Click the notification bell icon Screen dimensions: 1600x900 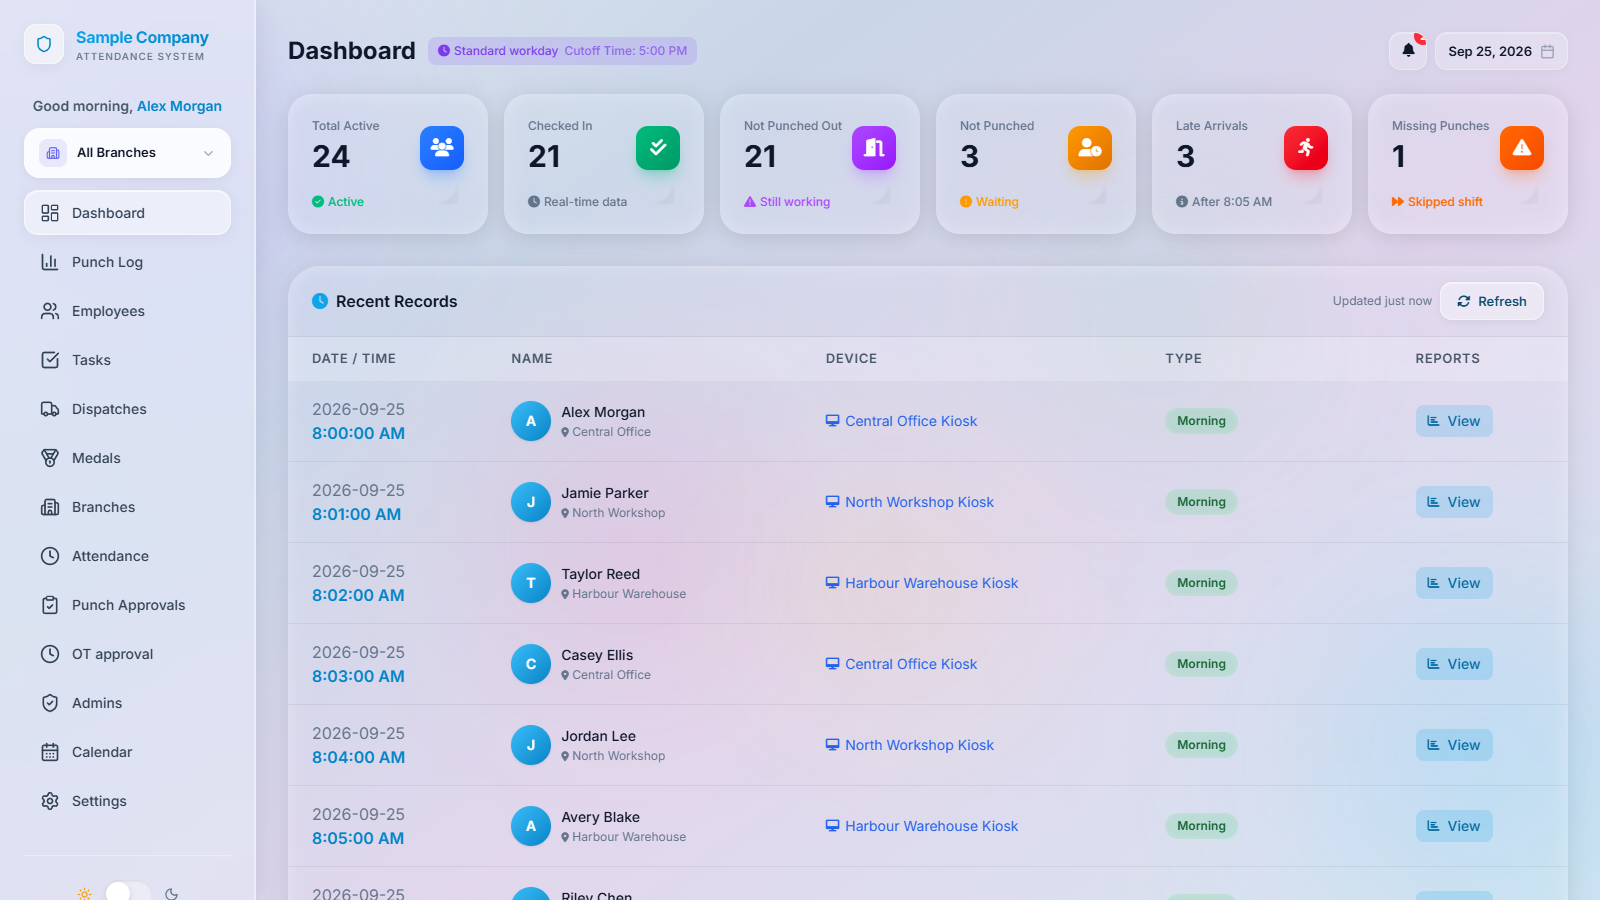coord(1408,51)
